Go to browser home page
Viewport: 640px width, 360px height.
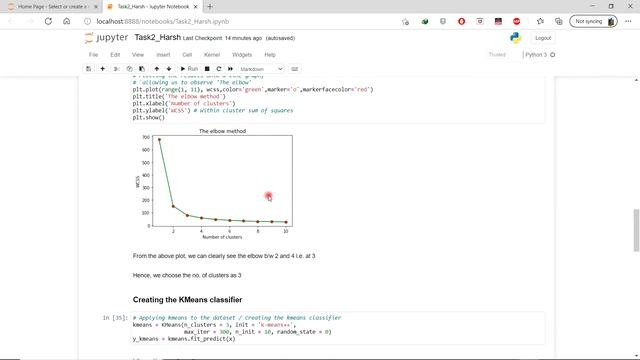pyautogui.click(x=67, y=21)
